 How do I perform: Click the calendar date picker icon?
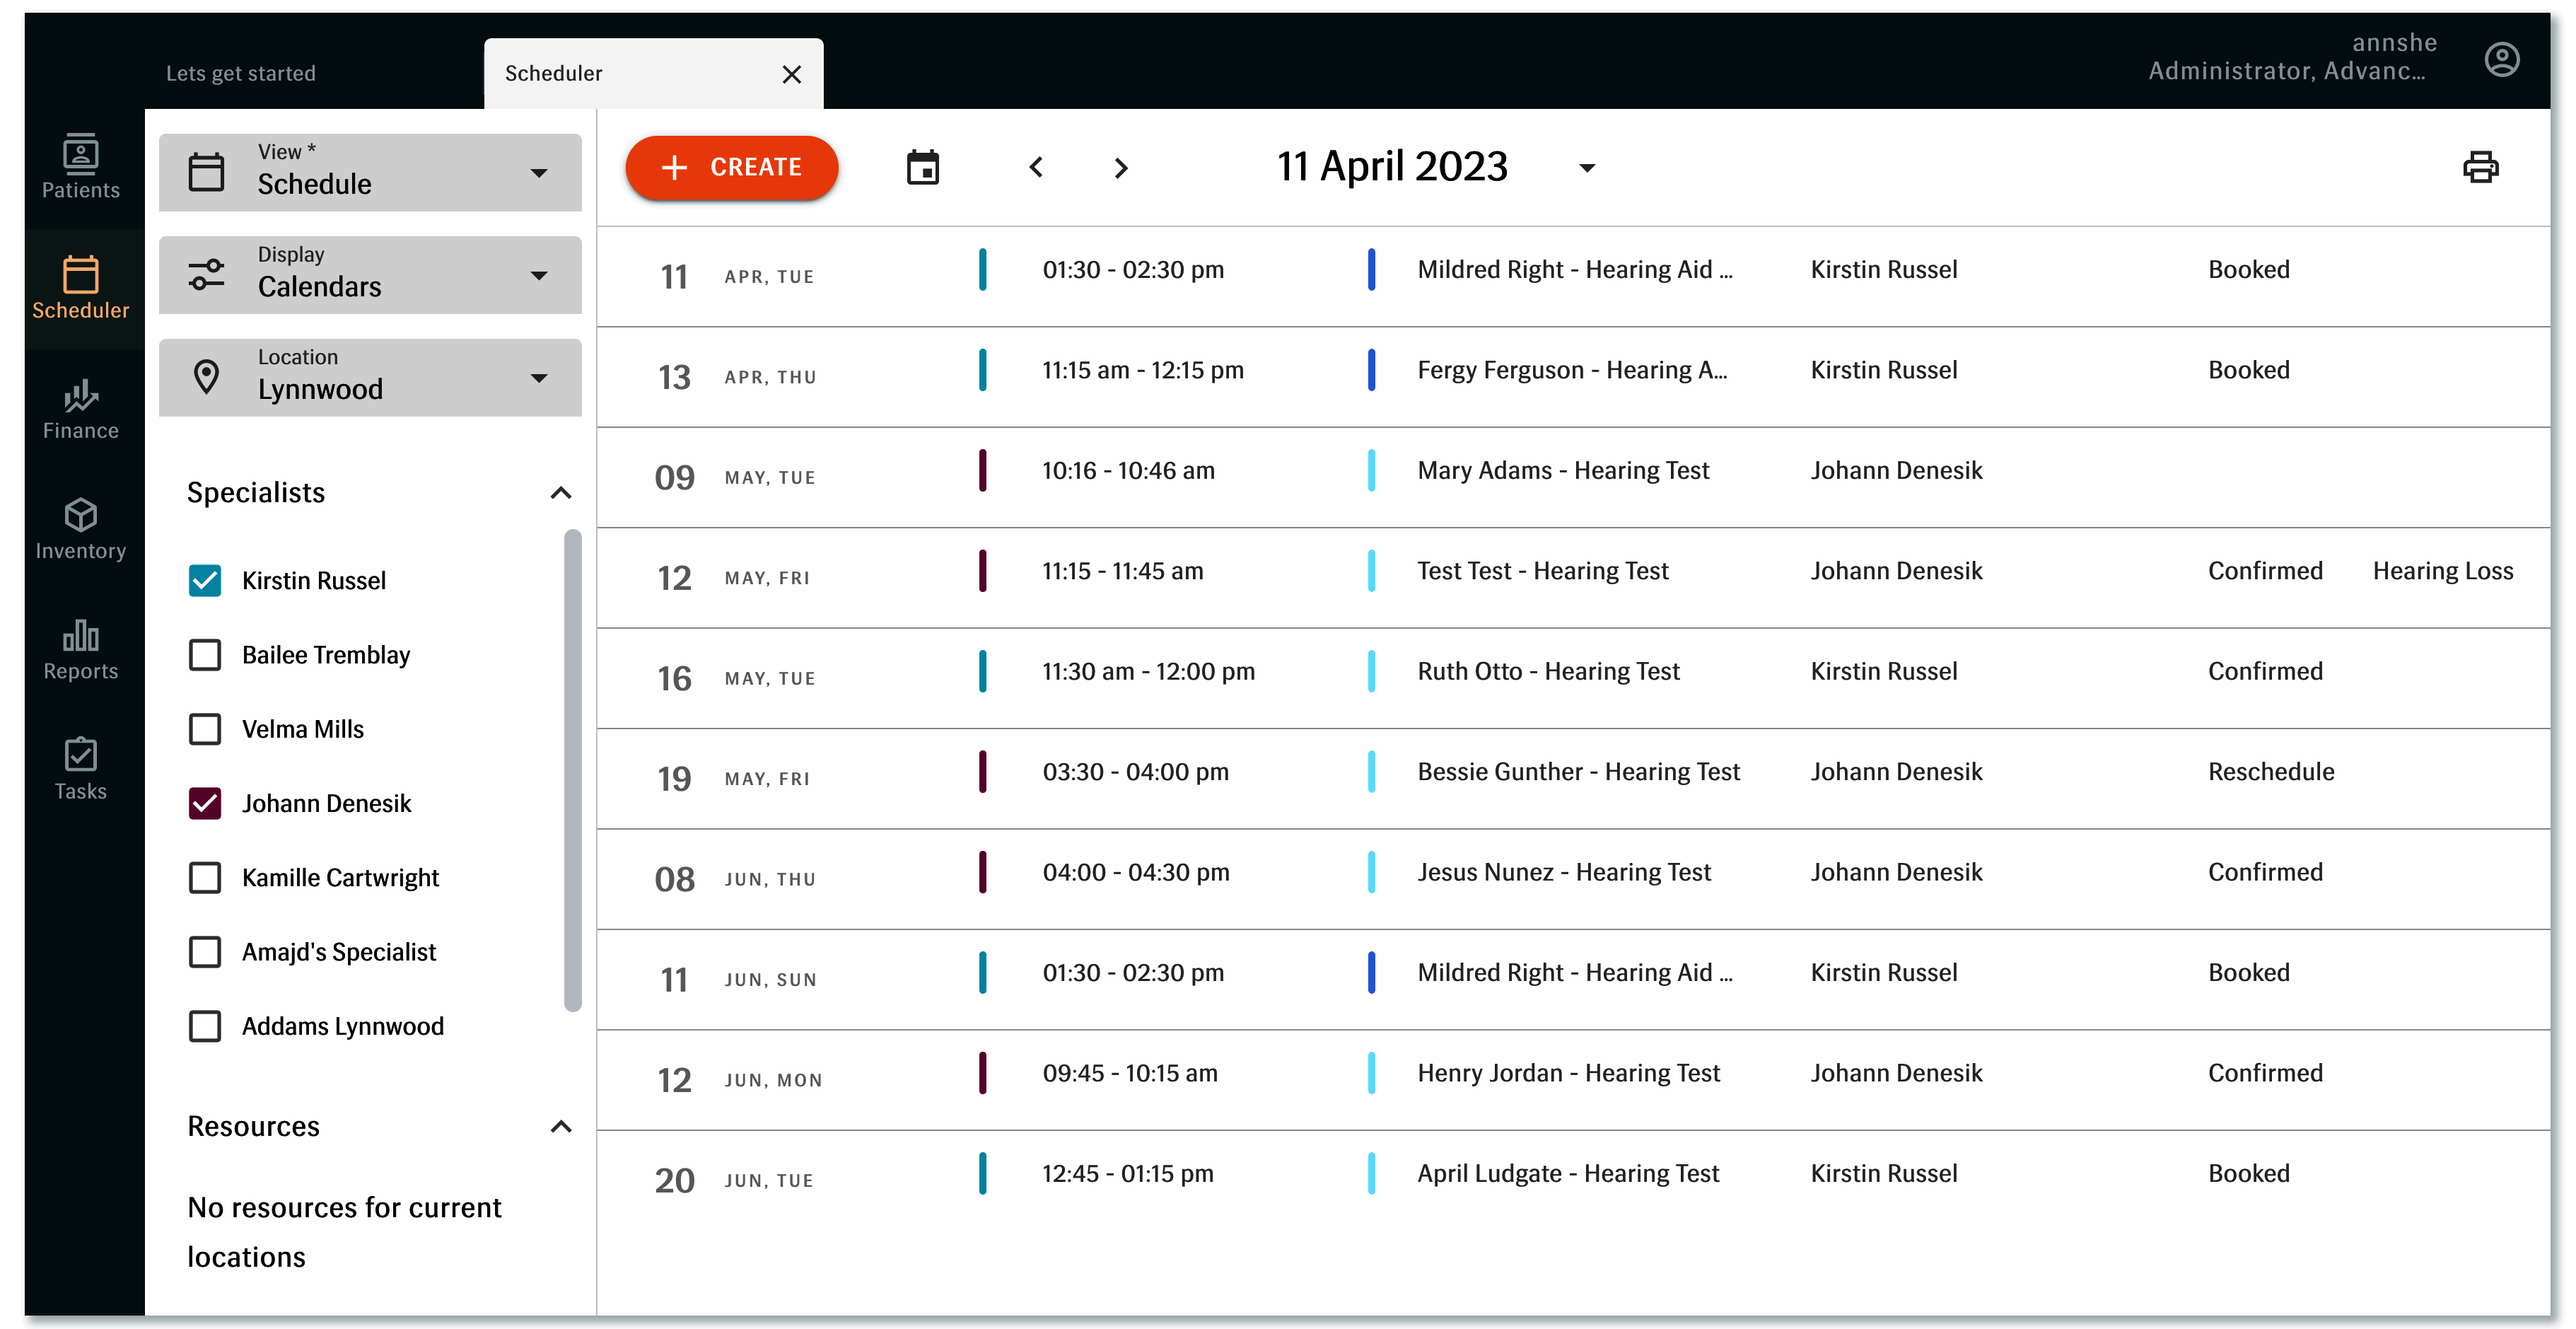923,167
